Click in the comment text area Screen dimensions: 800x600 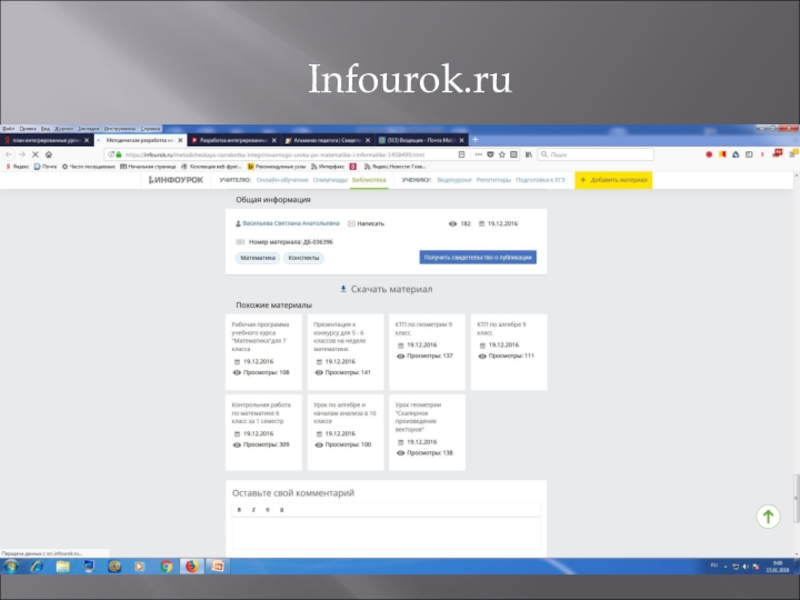click(x=386, y=534)
